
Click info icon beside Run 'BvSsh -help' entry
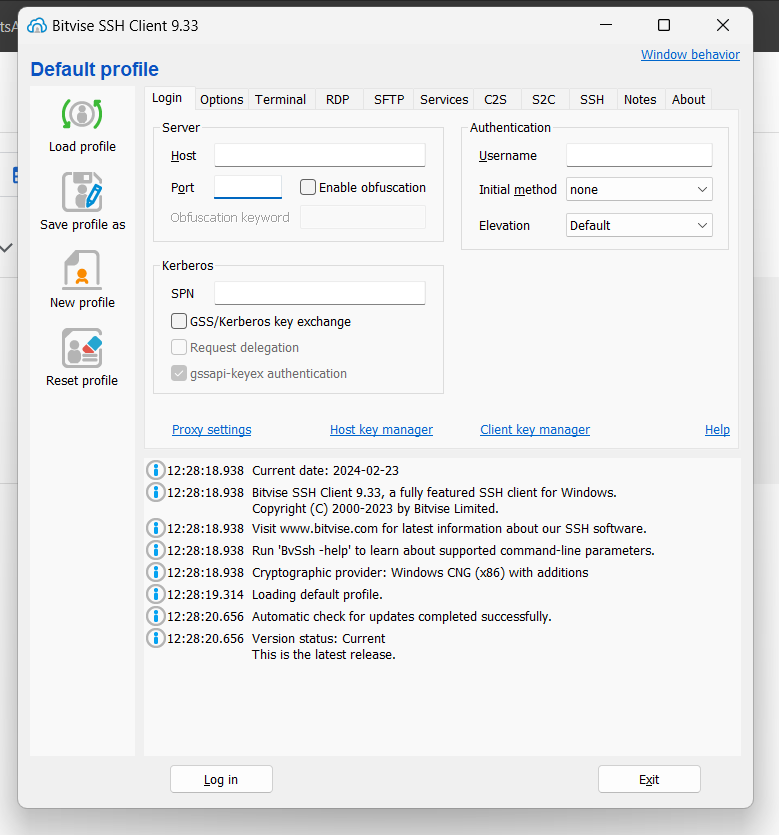[x=155, y=550]
